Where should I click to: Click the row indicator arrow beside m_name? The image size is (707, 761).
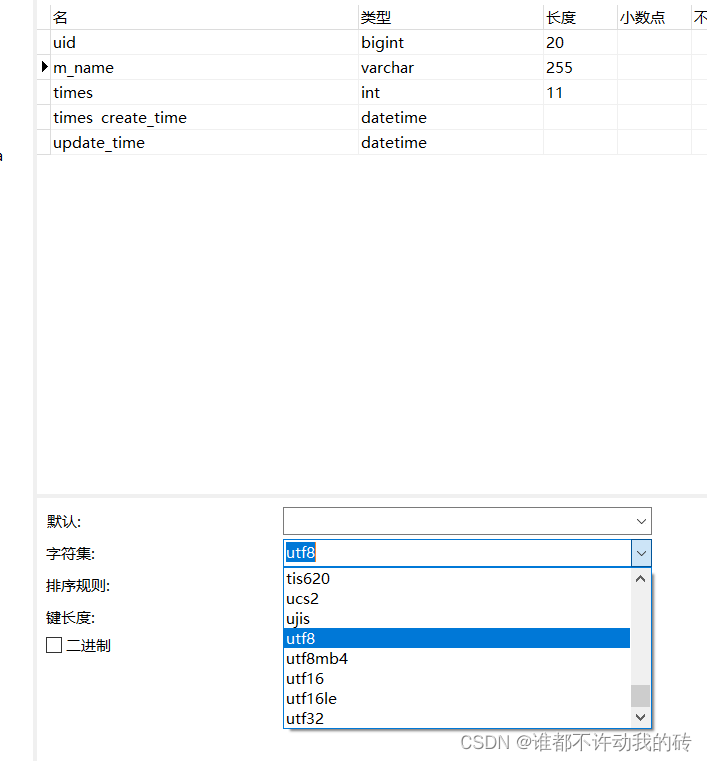pyautogui.click(x=44, y=67)
